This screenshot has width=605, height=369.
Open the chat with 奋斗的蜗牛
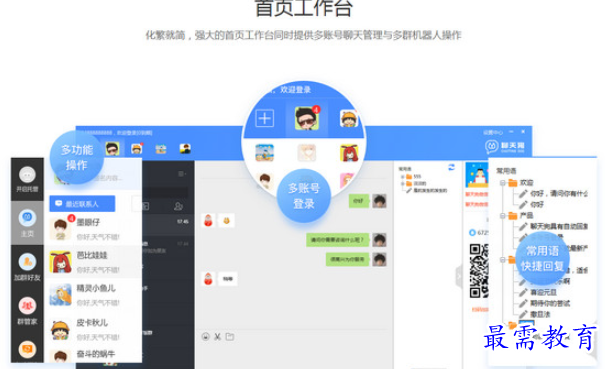pyautogui.click(x=93, y=355)
